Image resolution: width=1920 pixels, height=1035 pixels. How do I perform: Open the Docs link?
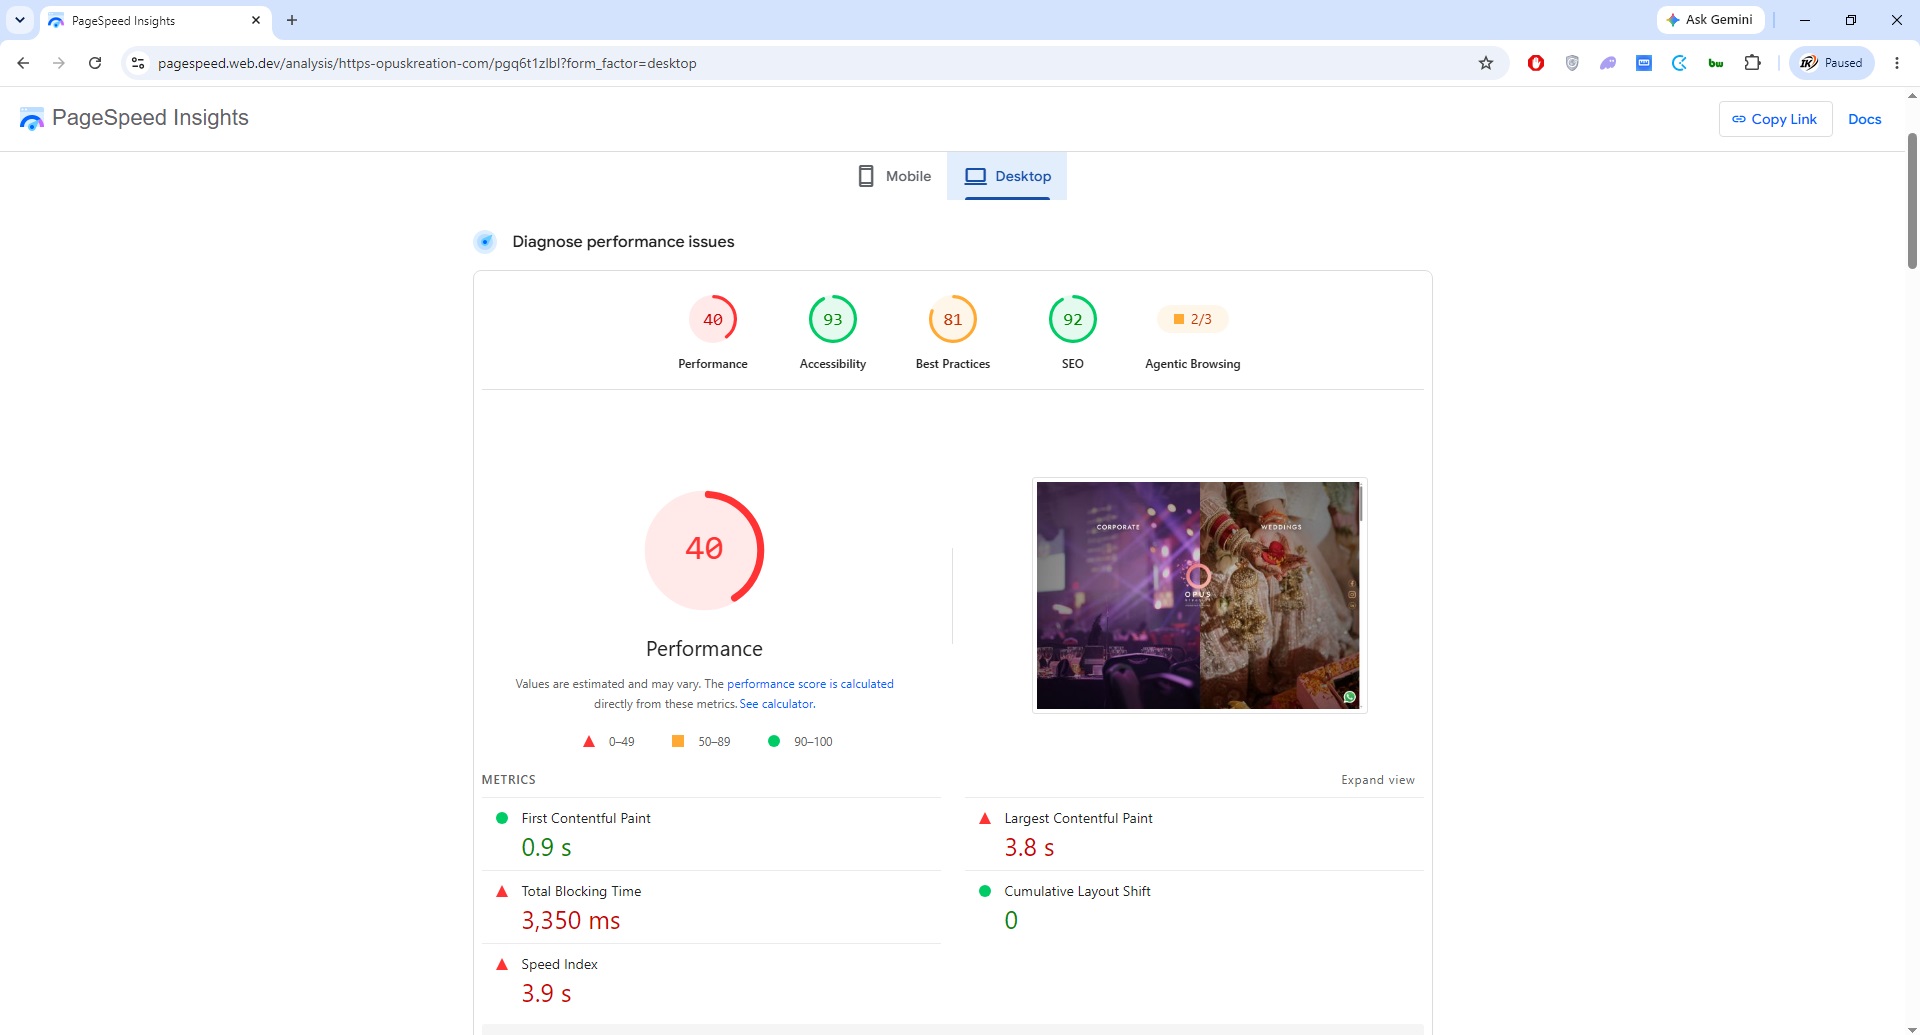pyautogui.click(x=1864, y=119)
